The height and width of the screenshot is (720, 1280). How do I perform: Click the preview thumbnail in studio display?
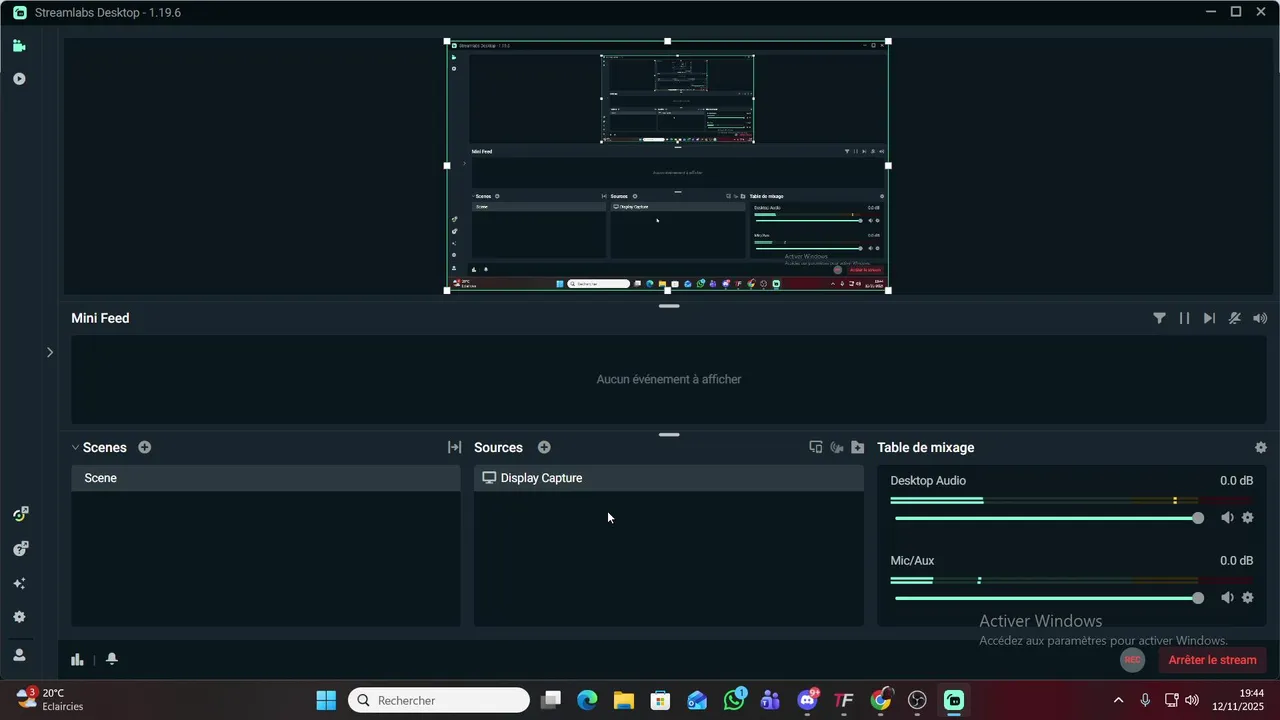click(x=667, y=166)
